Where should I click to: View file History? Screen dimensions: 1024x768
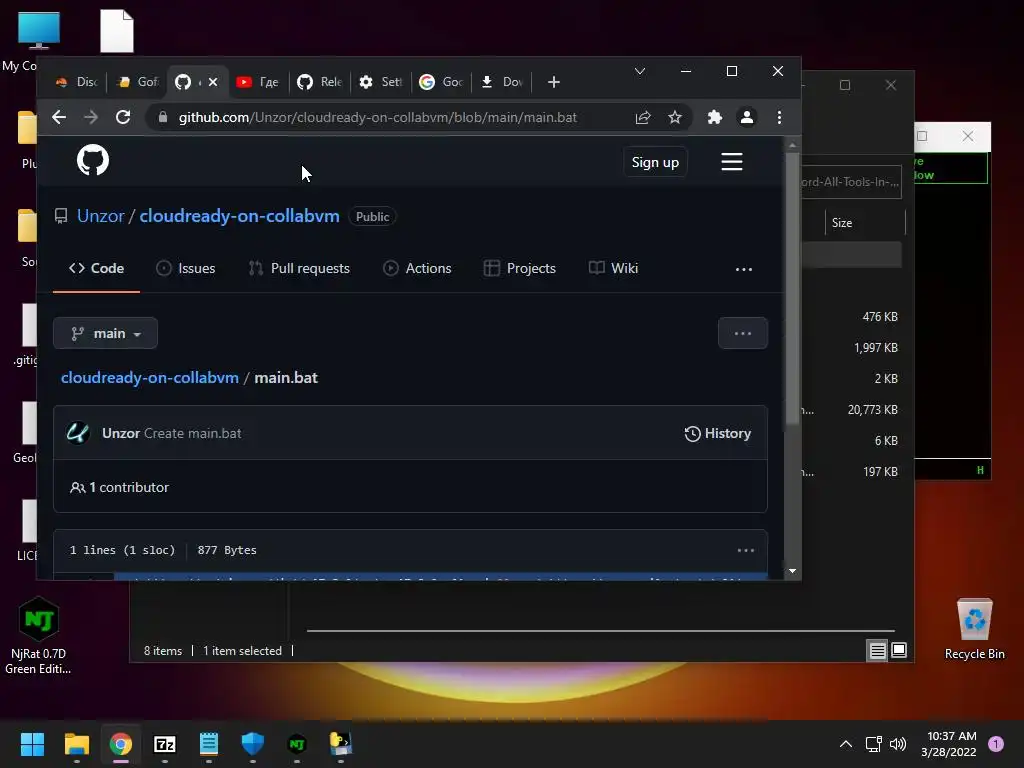coord(717,434)
